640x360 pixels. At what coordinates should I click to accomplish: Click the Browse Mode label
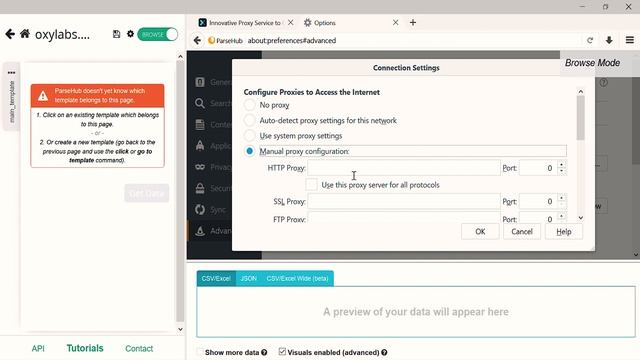[x=592, y=63]
